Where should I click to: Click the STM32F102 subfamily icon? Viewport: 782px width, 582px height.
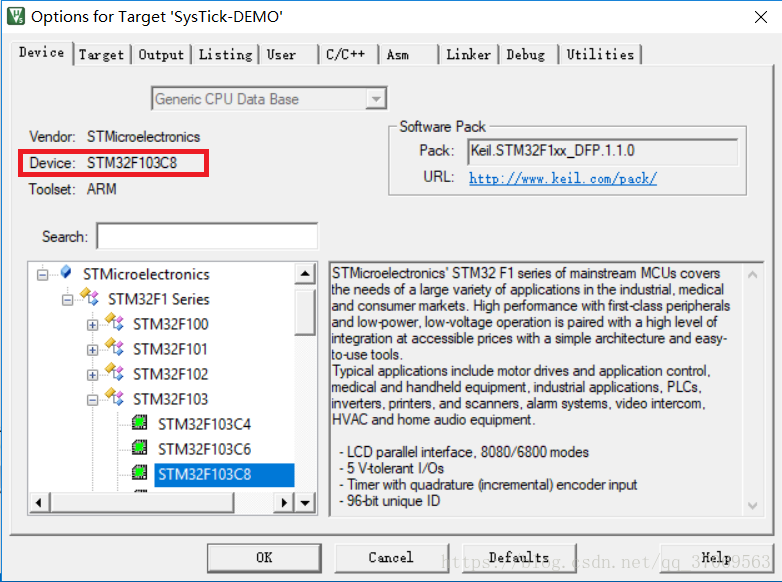pos(115,372)
